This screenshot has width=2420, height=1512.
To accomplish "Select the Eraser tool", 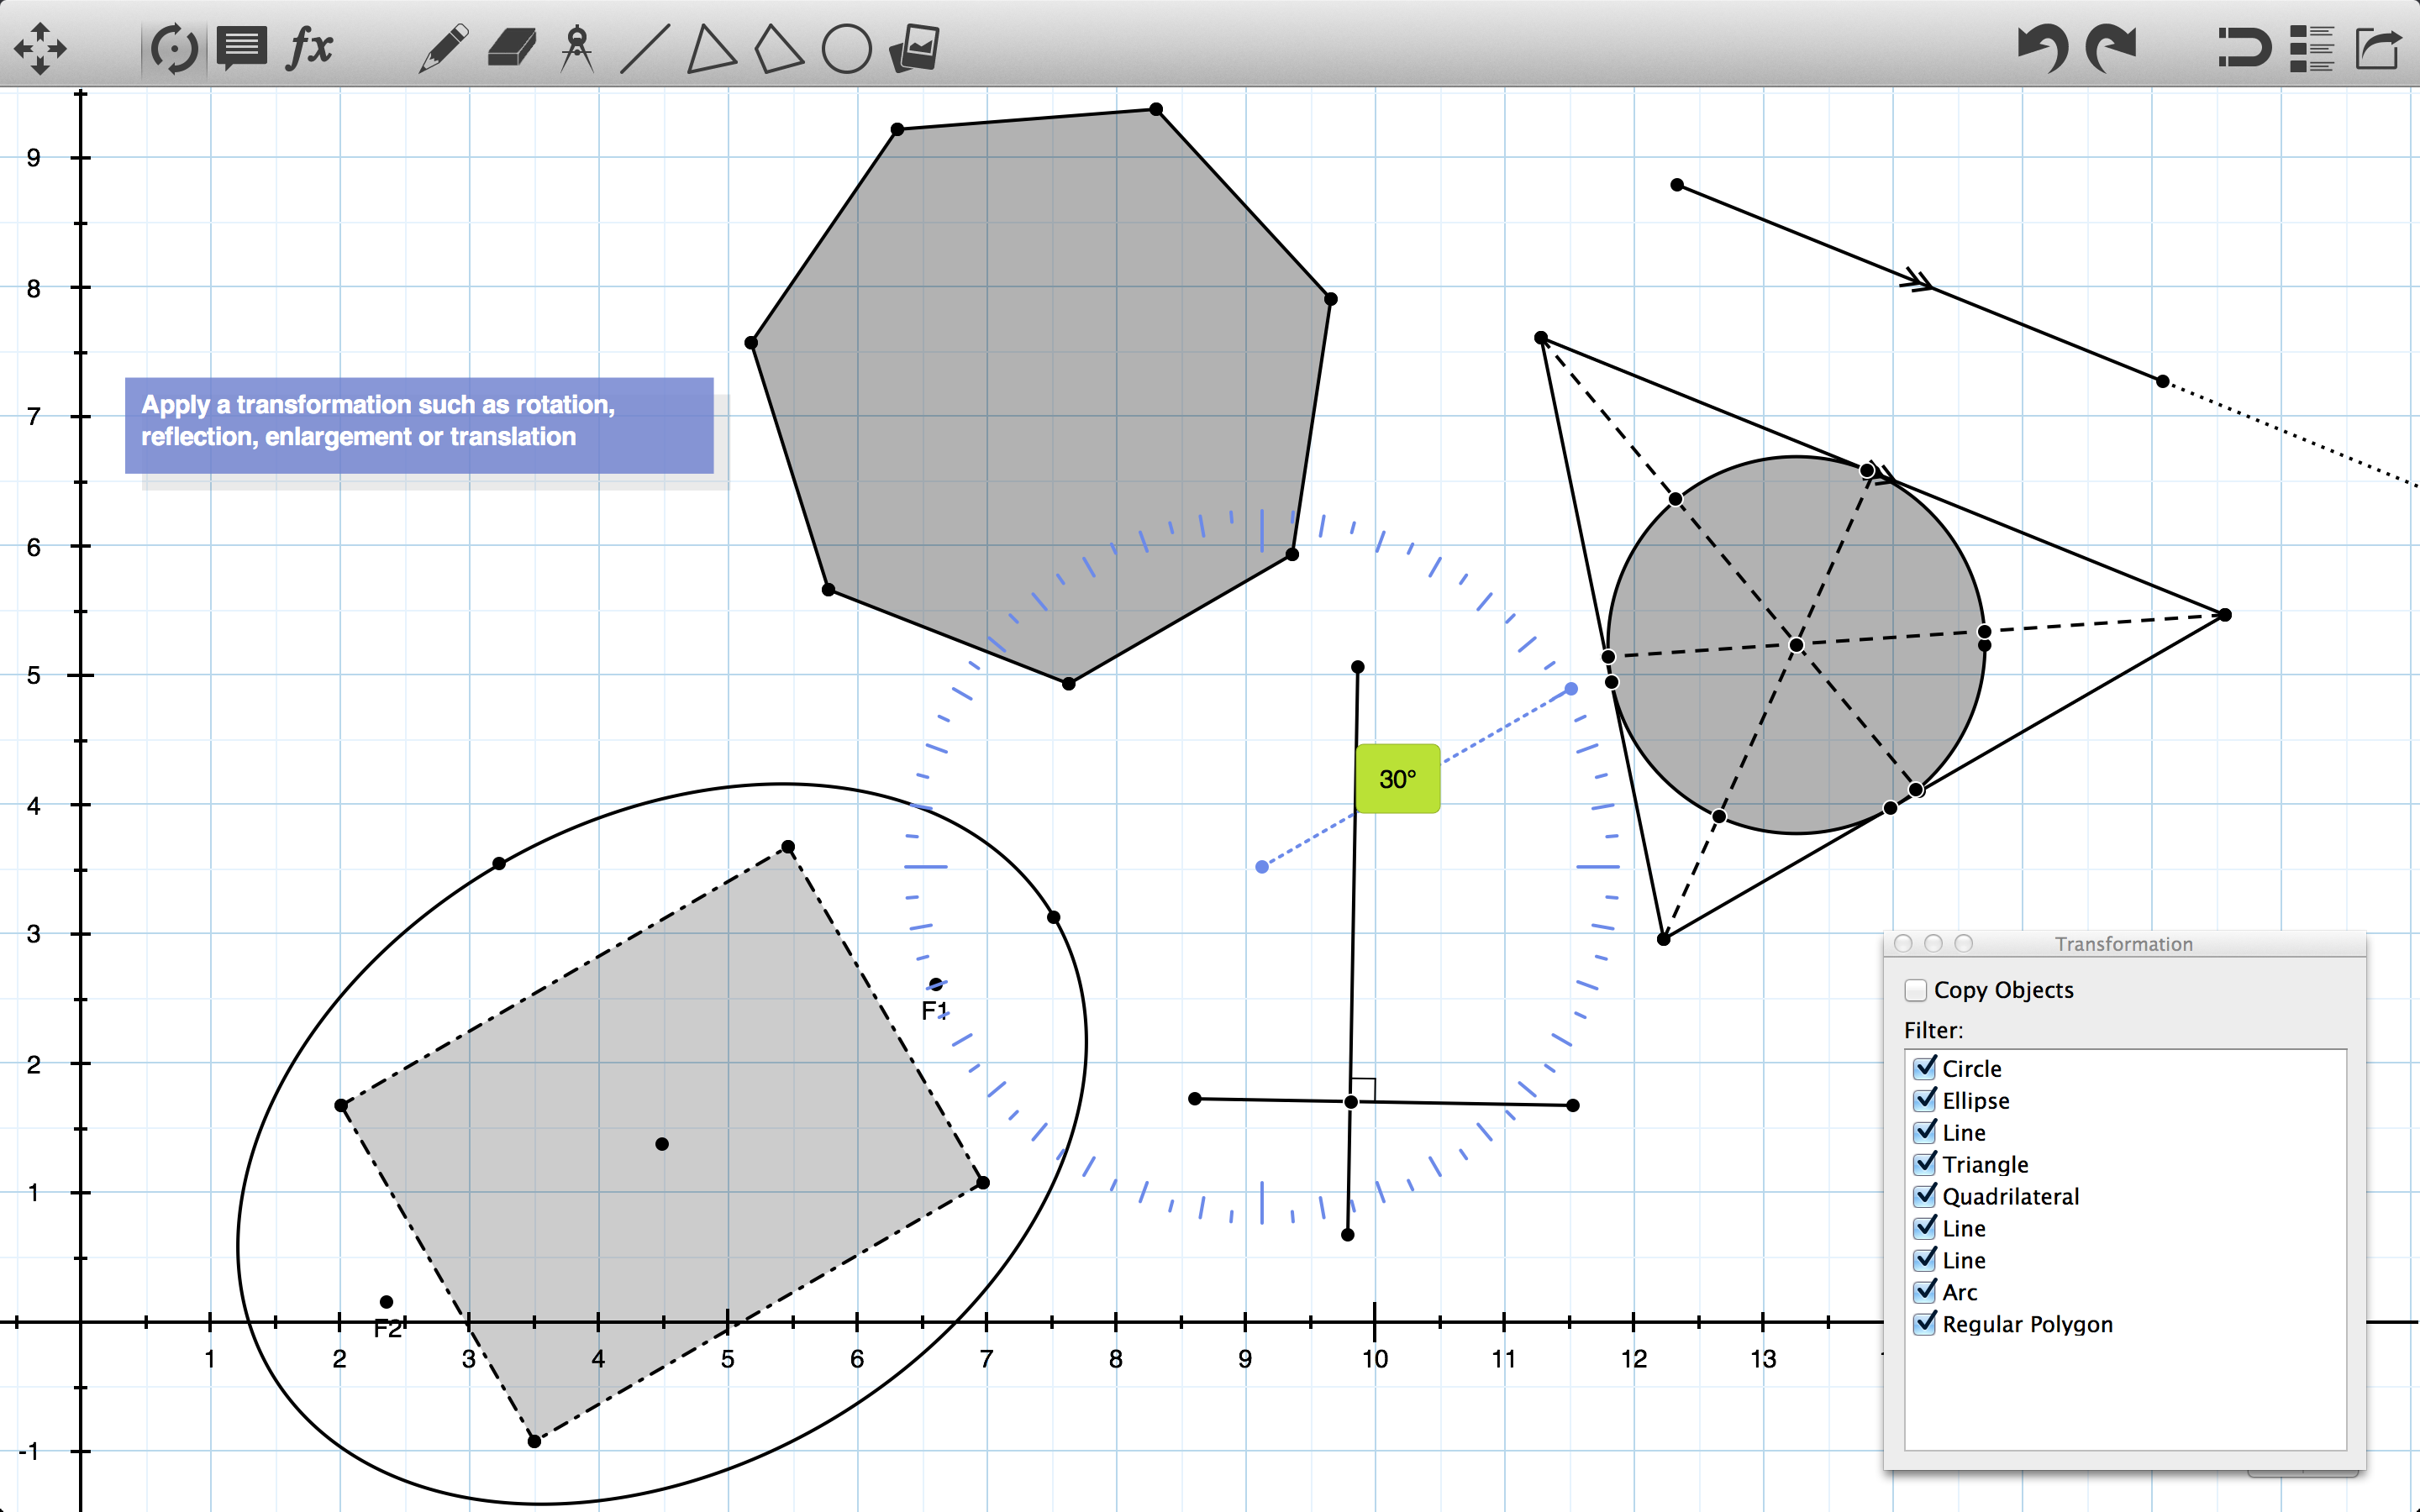I will coord(512,48).
